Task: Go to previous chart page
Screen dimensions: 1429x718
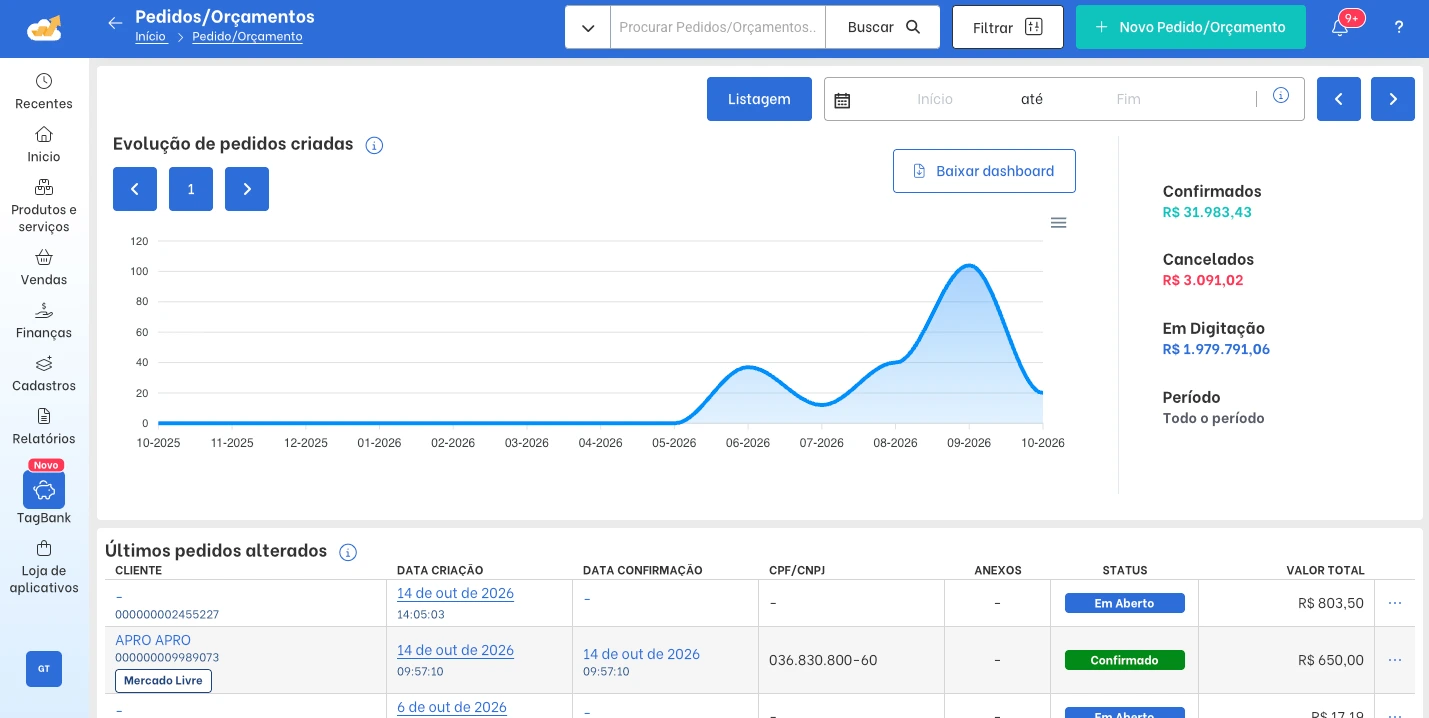Action: point(135,189)
